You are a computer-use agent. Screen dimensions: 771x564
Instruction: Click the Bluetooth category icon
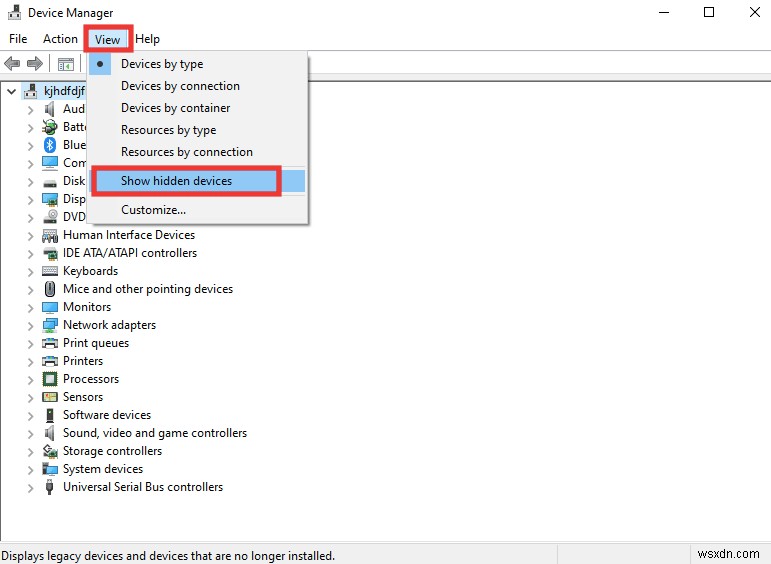[x=50, y=145]
